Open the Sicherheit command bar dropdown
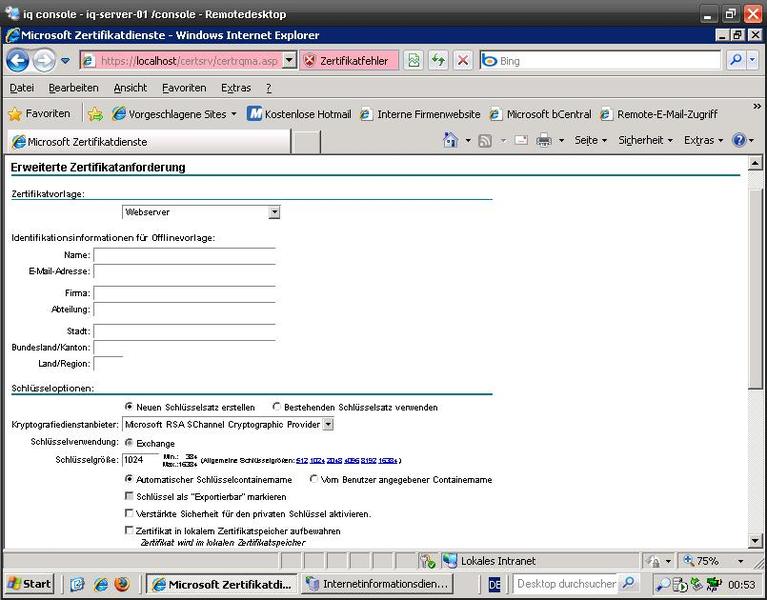Viewport: 767px width, 600px height. click(645, 140)
